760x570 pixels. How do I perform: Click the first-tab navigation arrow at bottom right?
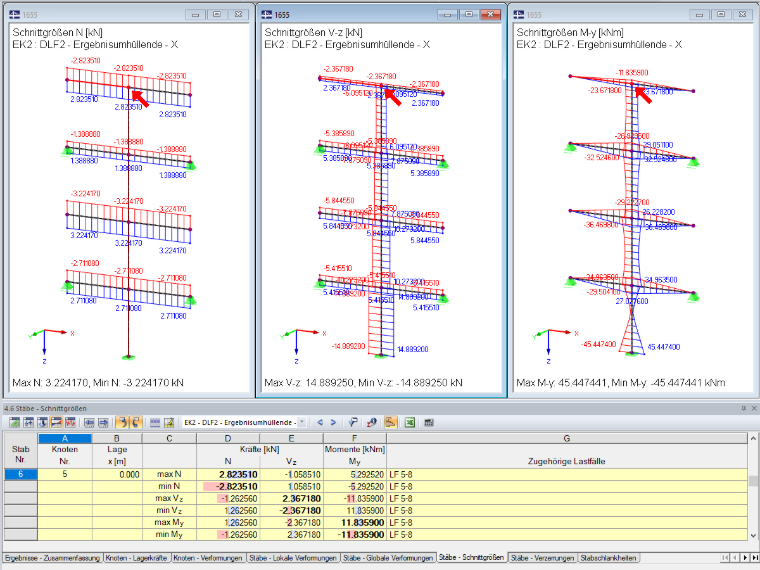click(725, 558)
